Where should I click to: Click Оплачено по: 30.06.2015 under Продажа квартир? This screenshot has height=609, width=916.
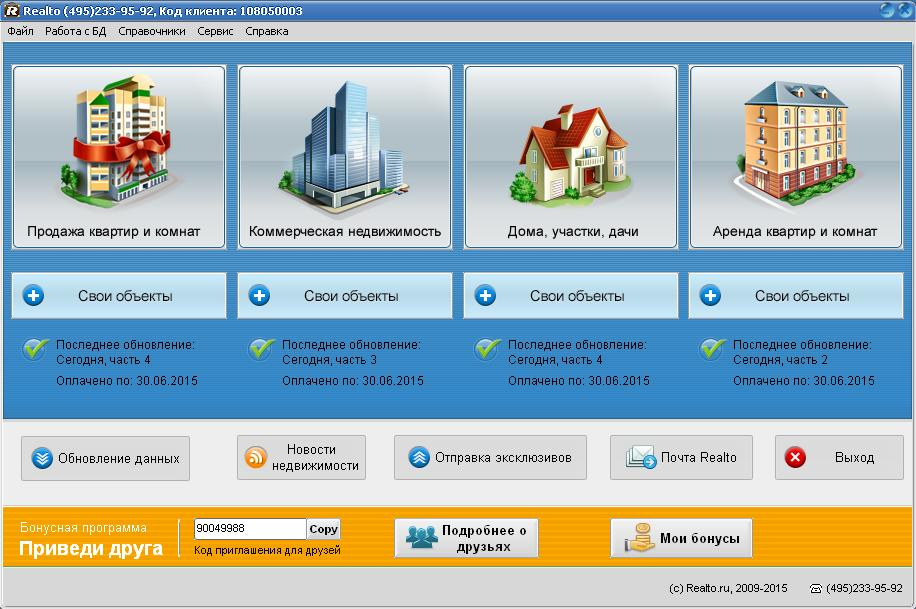click(x=127, y=381)
